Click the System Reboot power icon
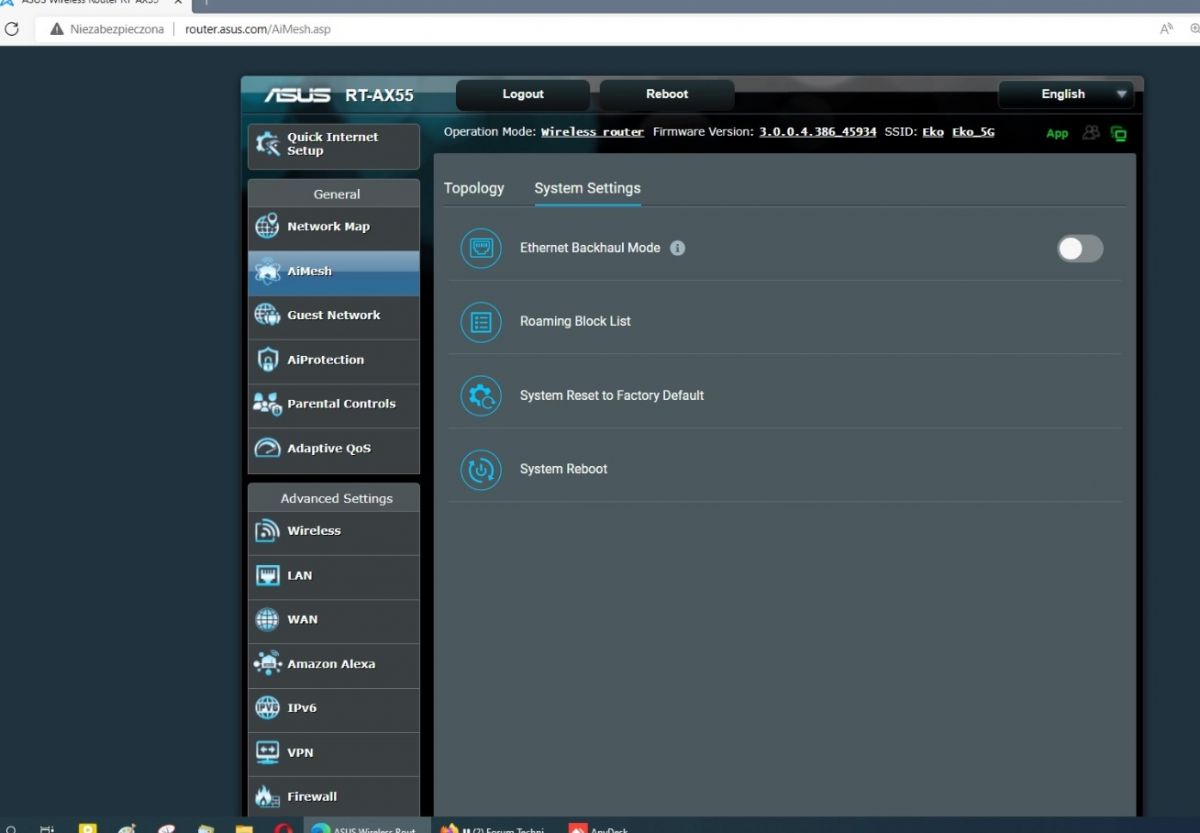 pyautogui.click(x=481, y=469)
